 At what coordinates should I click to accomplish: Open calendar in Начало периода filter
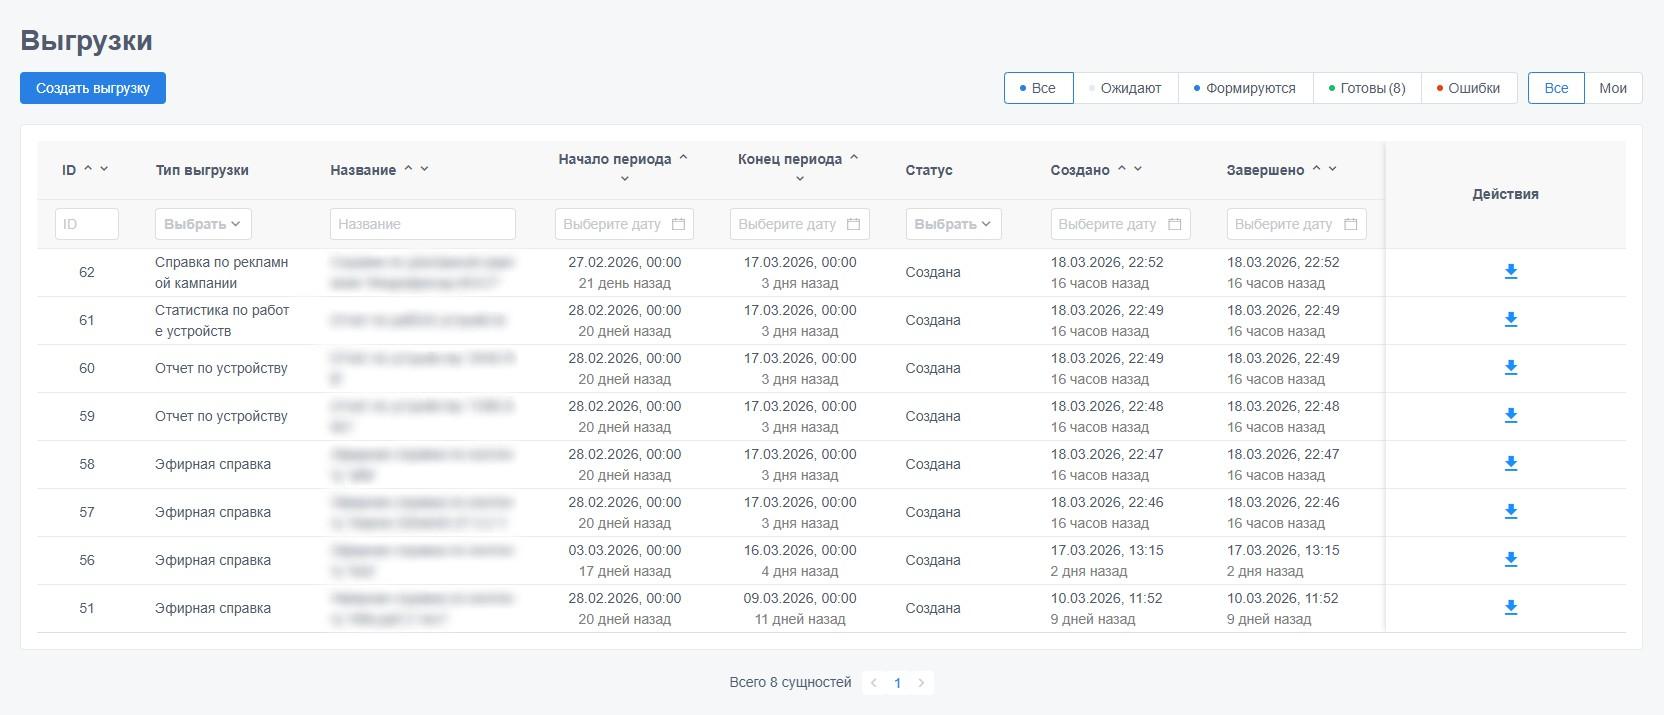pyautogui.click(x=678, y=224)
